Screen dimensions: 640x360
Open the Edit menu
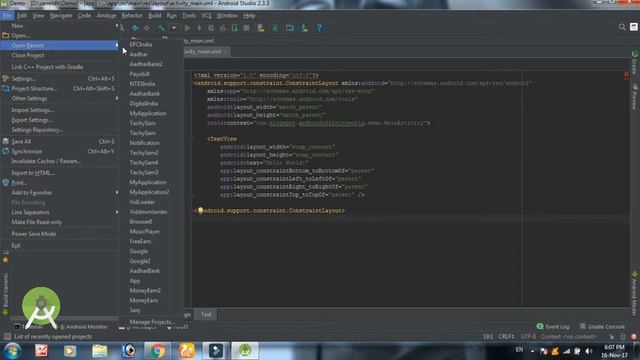[x=22, y=16]
